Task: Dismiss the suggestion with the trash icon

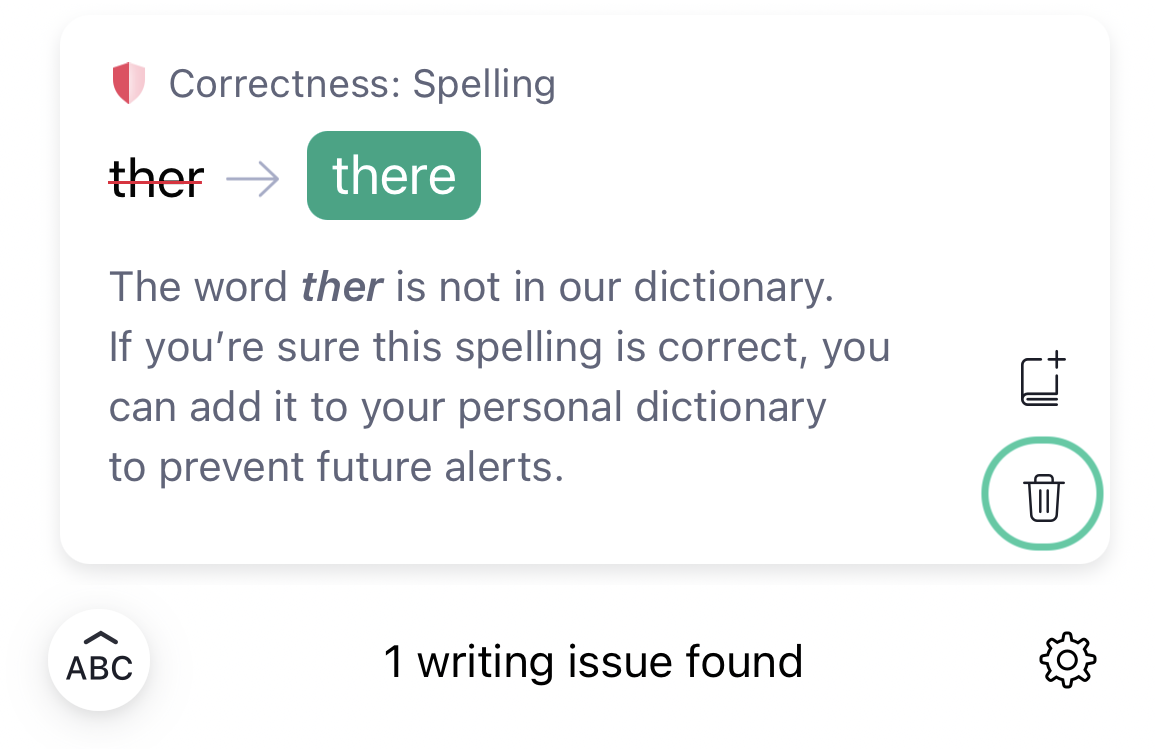Action: (1042, 495)
